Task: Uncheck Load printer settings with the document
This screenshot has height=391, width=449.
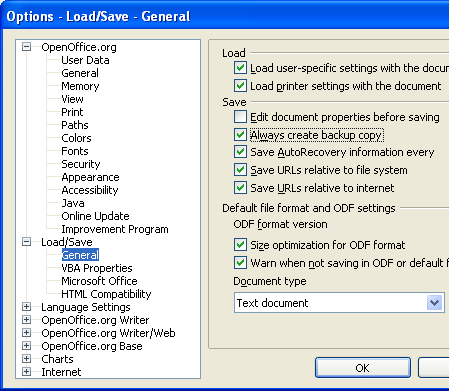Action: coord(240,86)
